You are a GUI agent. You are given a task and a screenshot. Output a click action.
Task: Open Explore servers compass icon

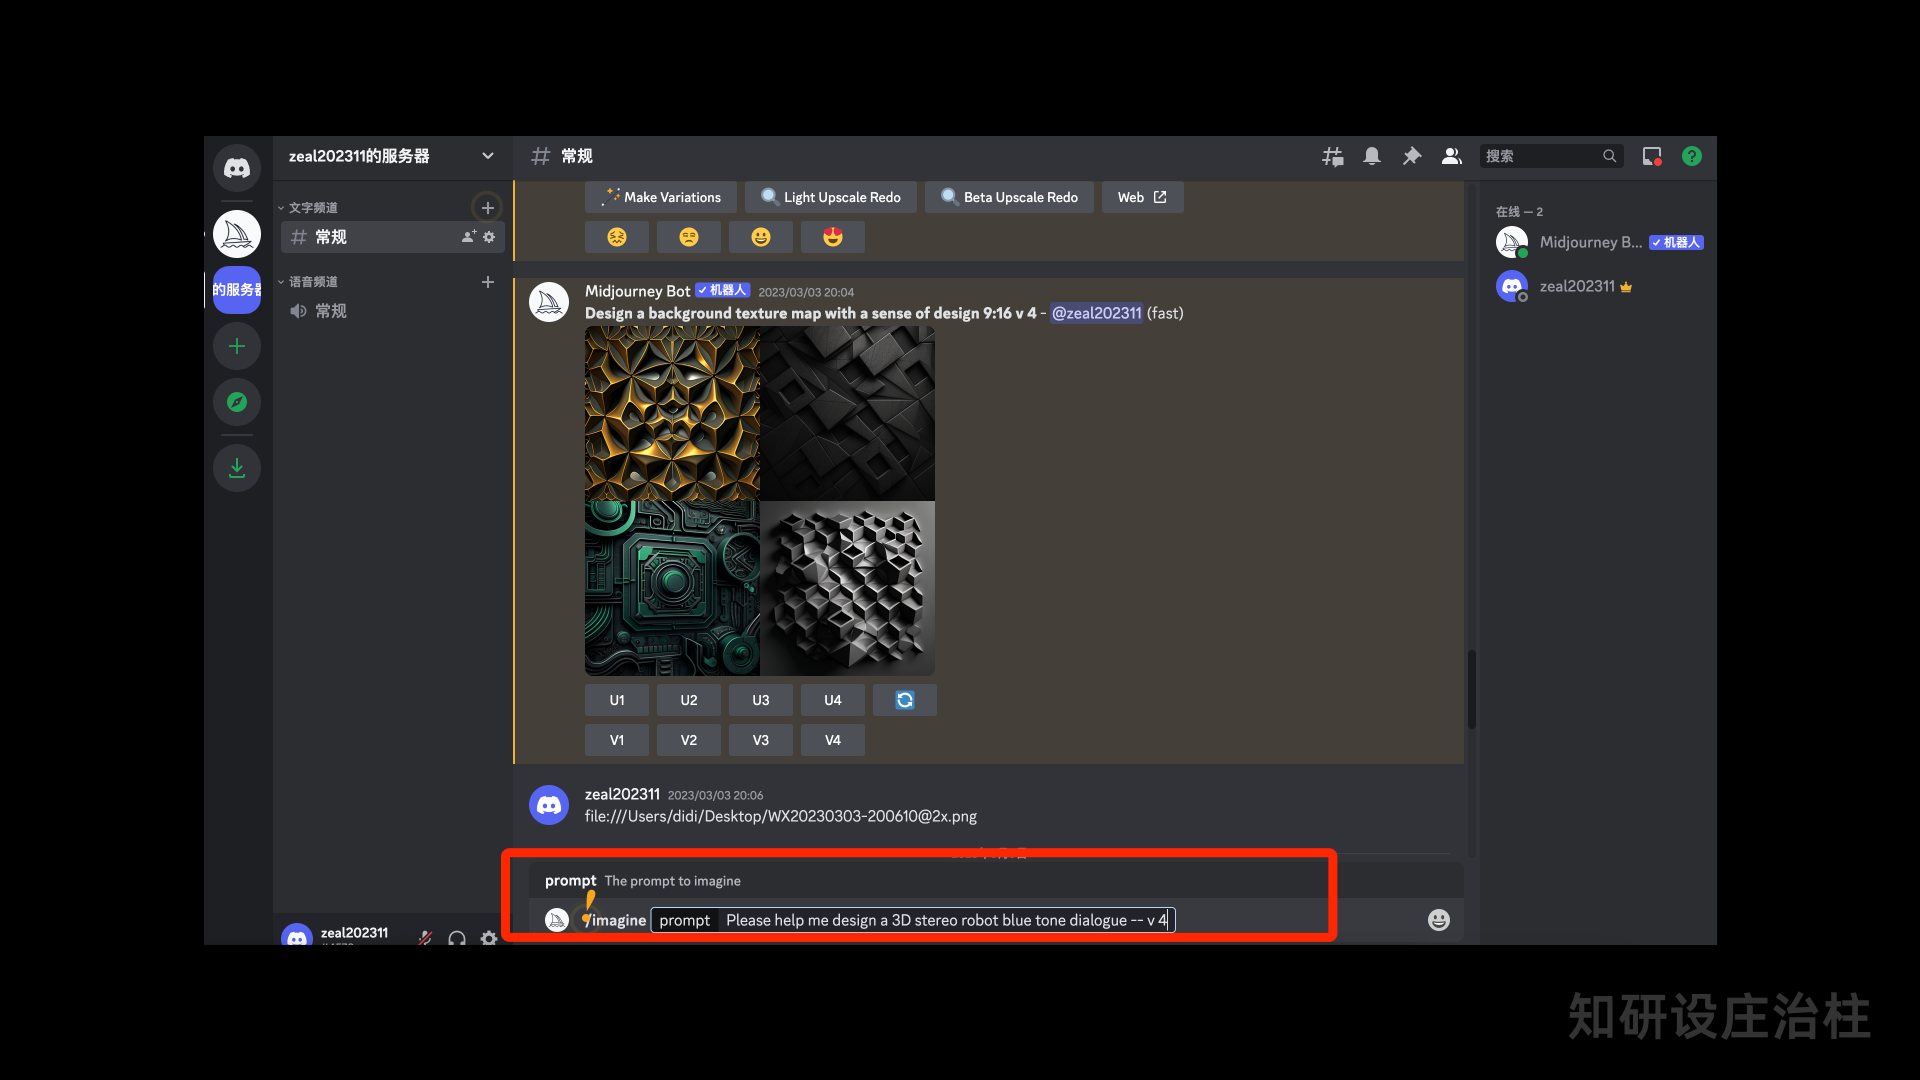[x=237, y=402]
